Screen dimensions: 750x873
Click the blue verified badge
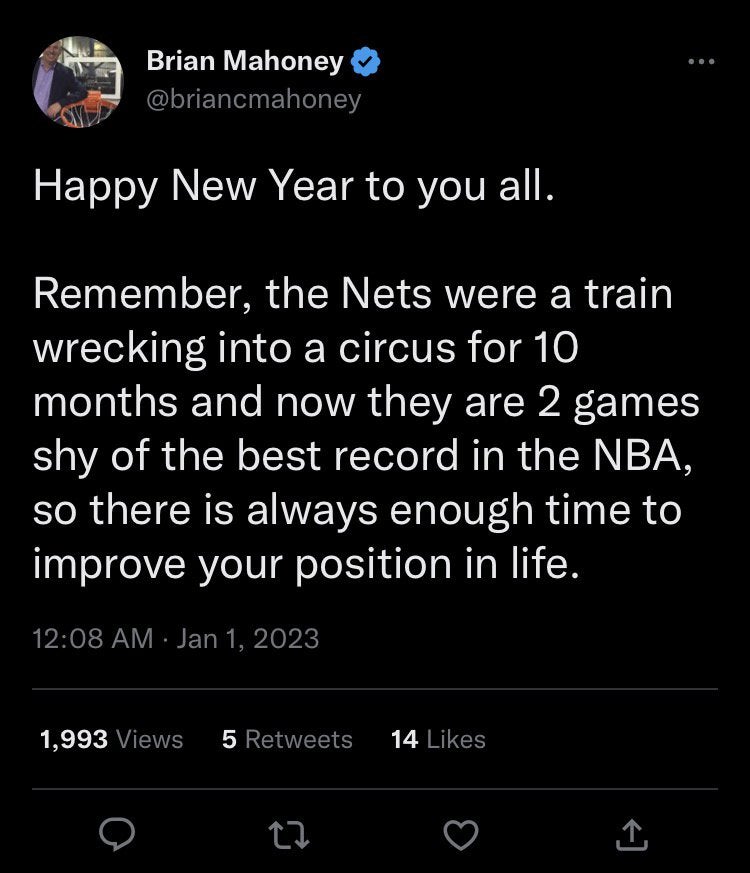pos(365,62)
